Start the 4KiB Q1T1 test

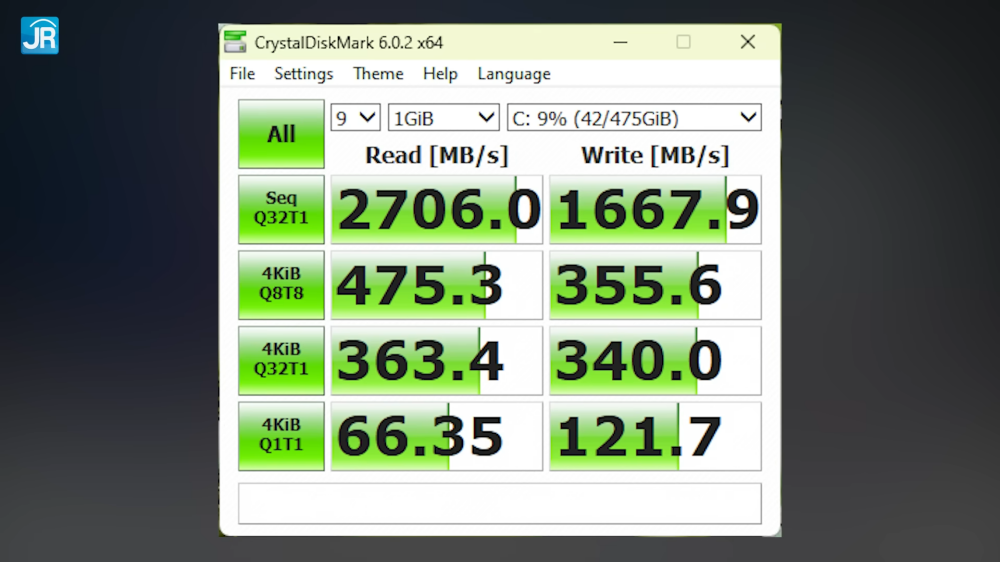tap(281, 436)
